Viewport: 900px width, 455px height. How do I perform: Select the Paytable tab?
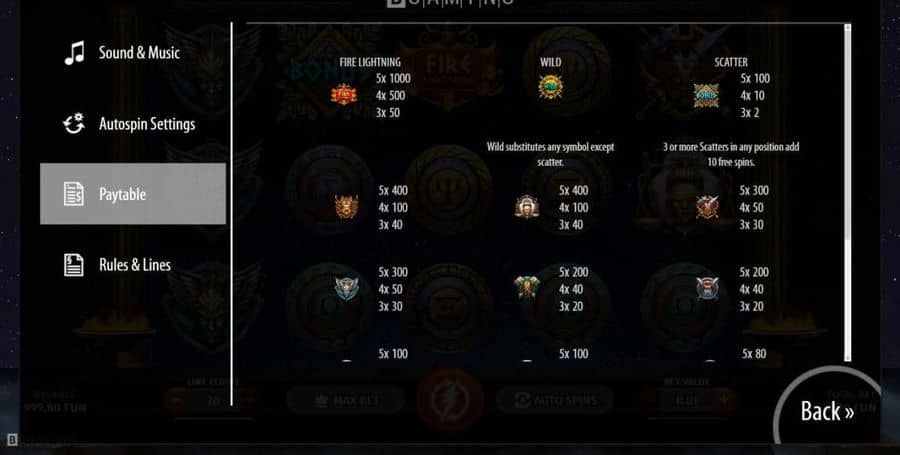point(133,194)
